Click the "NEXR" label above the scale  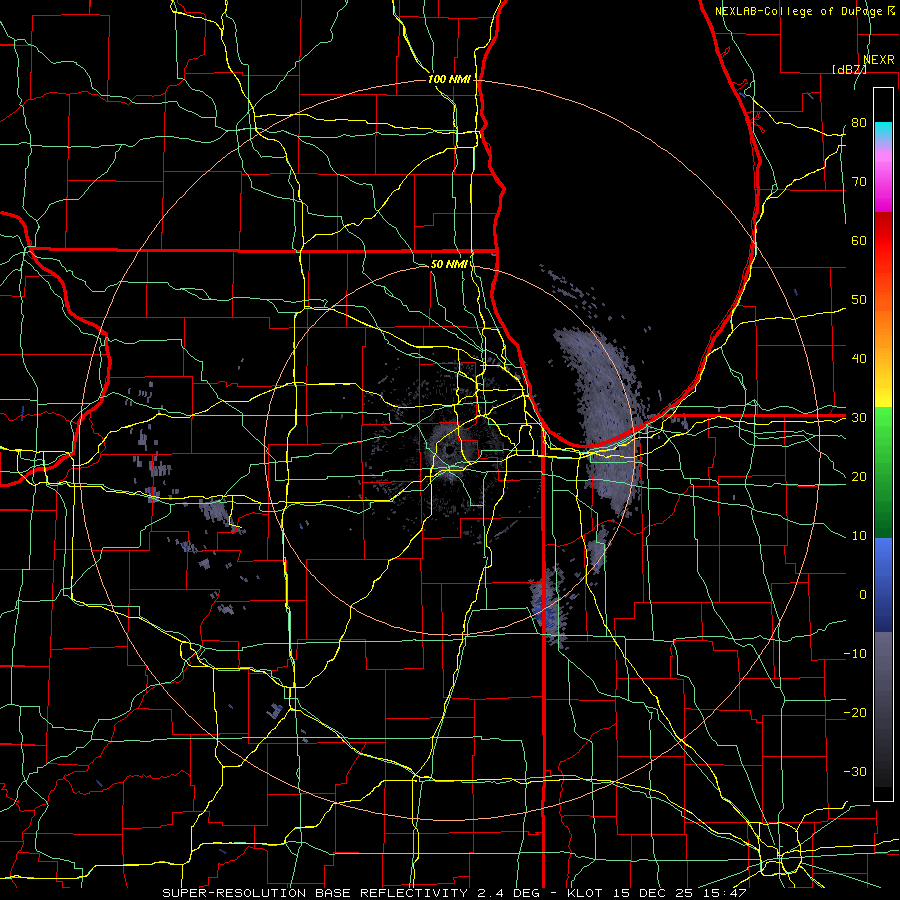(x=878, y=60)
